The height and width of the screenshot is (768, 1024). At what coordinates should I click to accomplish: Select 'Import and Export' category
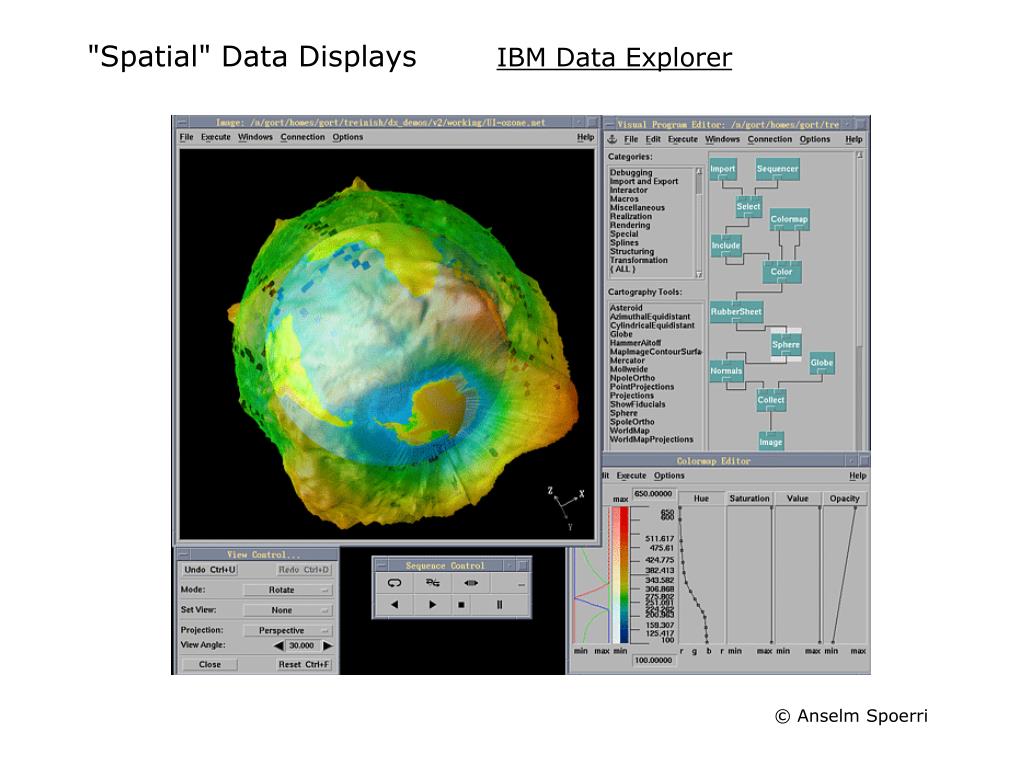click(x=644, y=182)
